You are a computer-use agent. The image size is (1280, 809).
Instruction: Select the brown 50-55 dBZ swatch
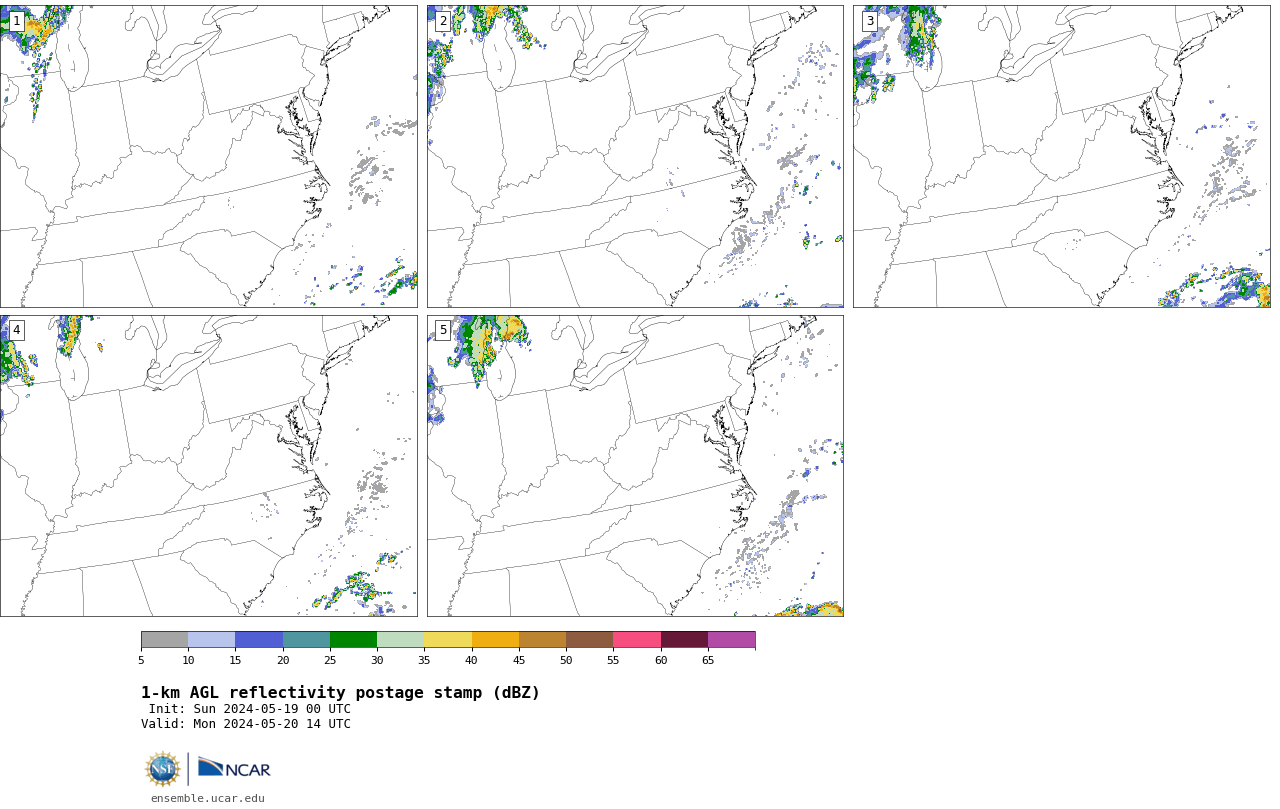pos(589,640)
